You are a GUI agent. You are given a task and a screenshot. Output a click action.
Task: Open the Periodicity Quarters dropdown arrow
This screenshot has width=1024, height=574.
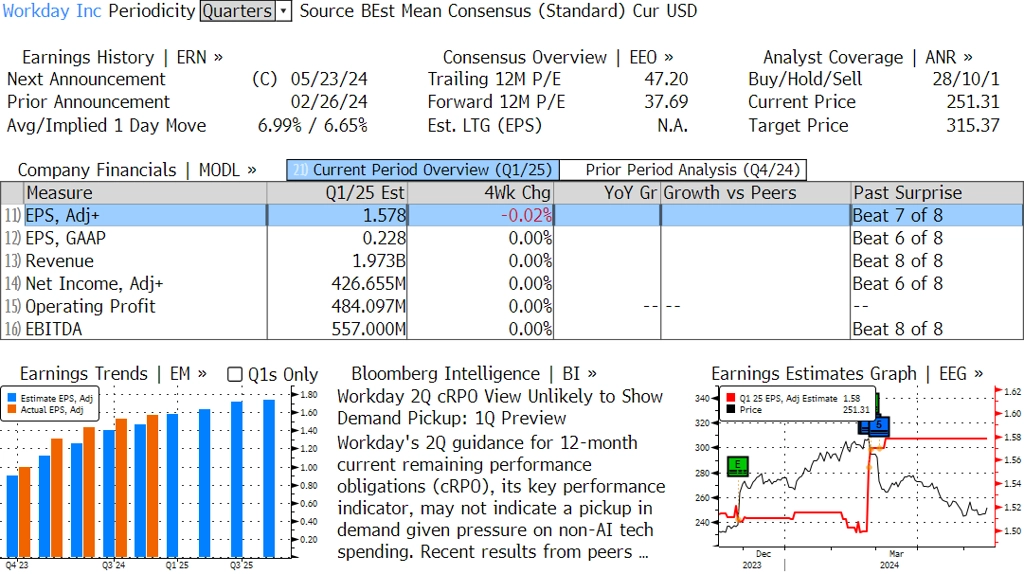click(x=283, y=11)
